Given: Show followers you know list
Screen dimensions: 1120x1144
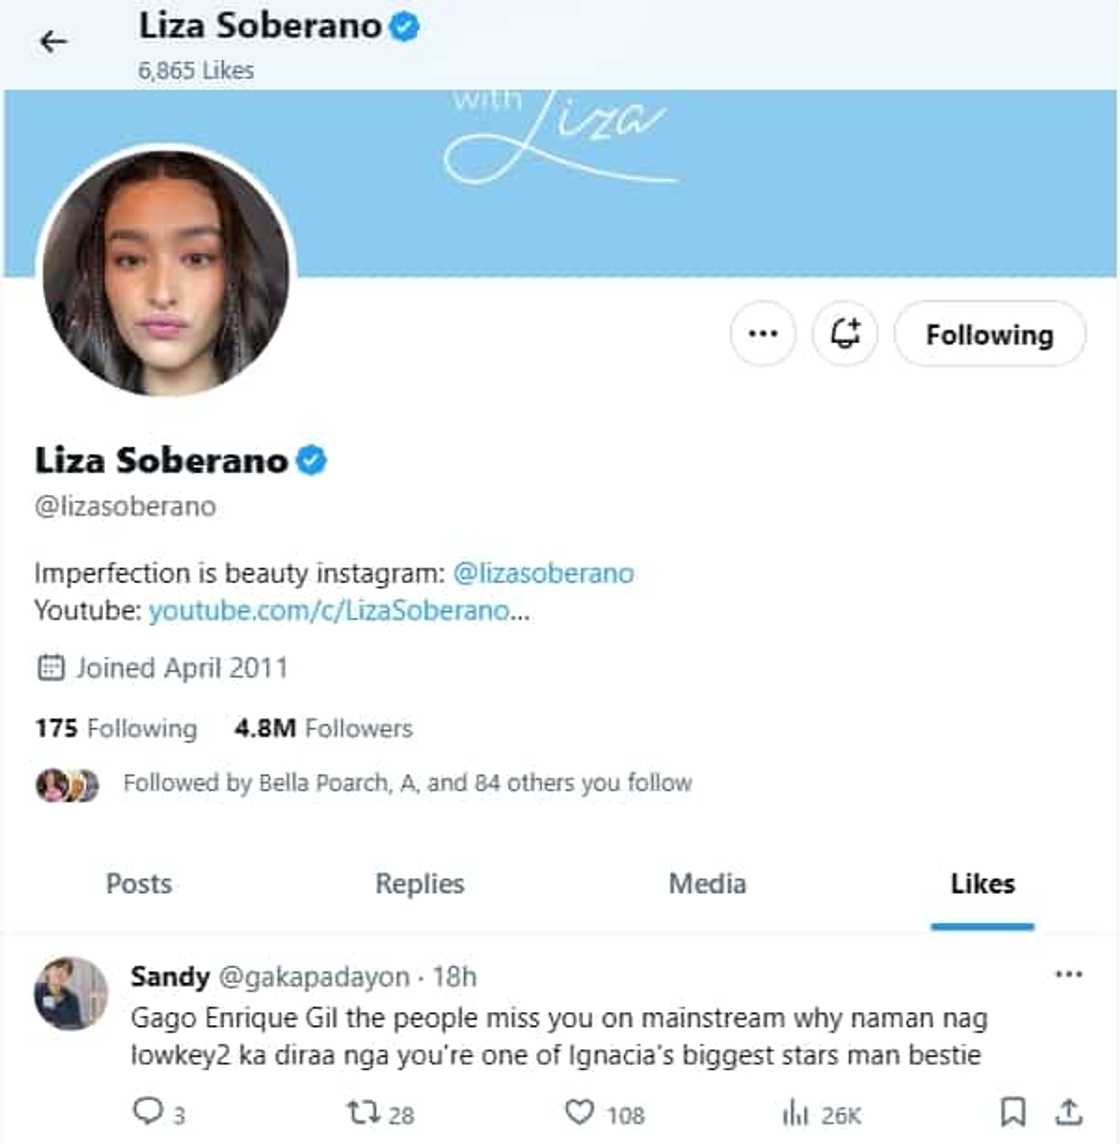Looking at the screenshot, I should 407,783.
